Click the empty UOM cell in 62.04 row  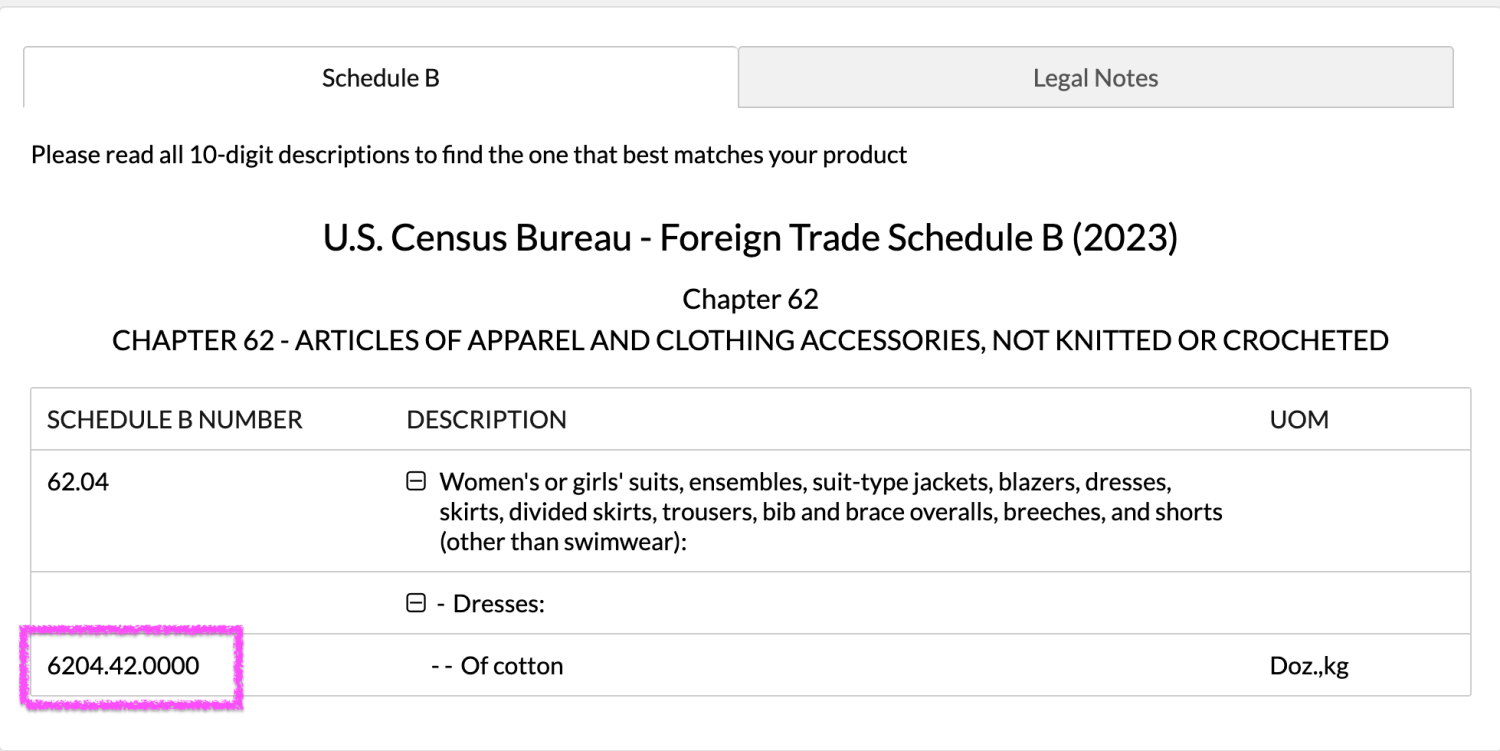pos(1360,512)
